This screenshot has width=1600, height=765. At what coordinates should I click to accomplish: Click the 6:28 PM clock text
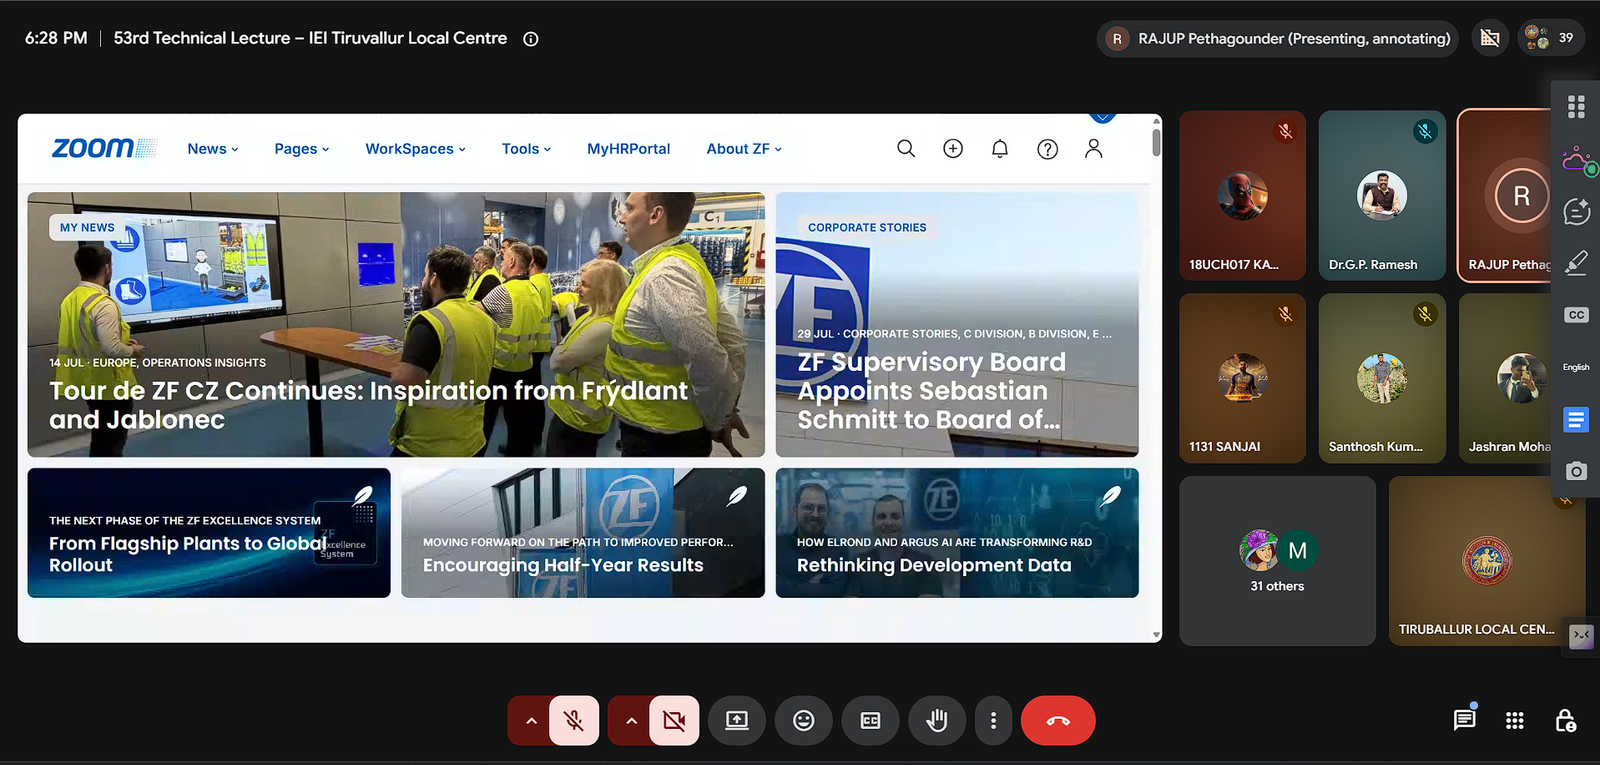point(56,38)
